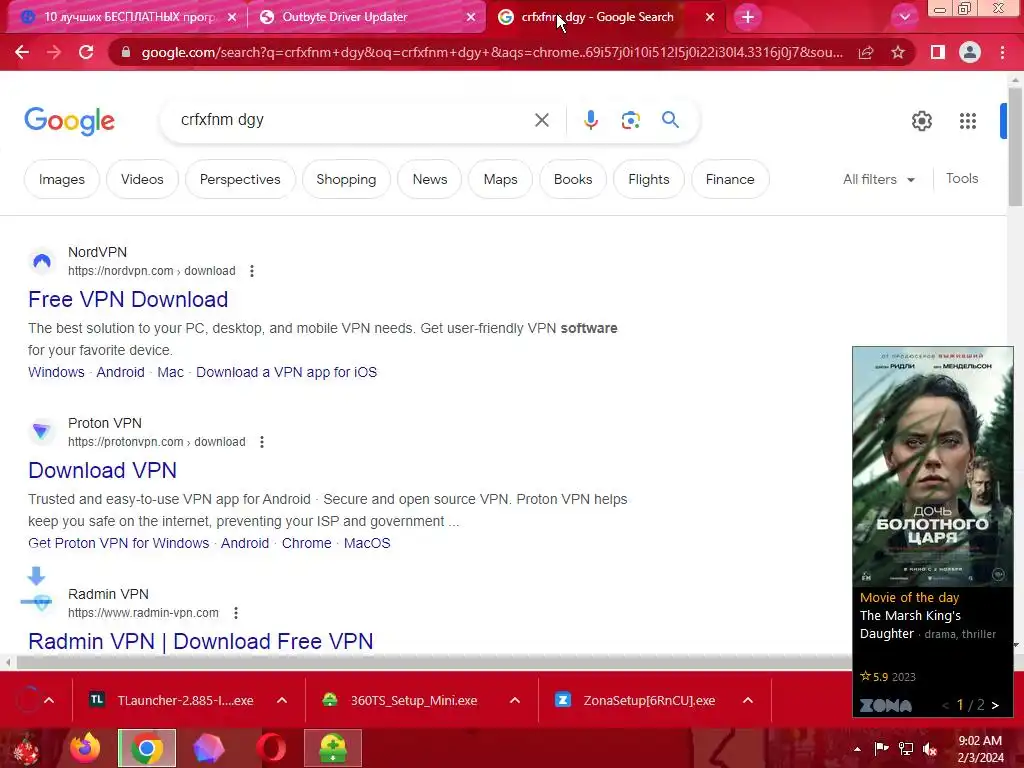Viewport: 1024px width, 768px height.
Task: Open the Chrome three-dot menu
Action: 1002,52
